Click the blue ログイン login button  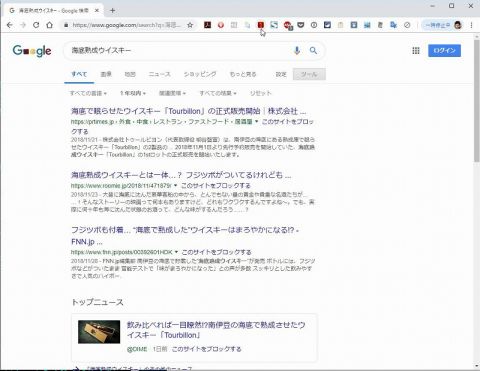pyautogui.click(x=444, y=51)
